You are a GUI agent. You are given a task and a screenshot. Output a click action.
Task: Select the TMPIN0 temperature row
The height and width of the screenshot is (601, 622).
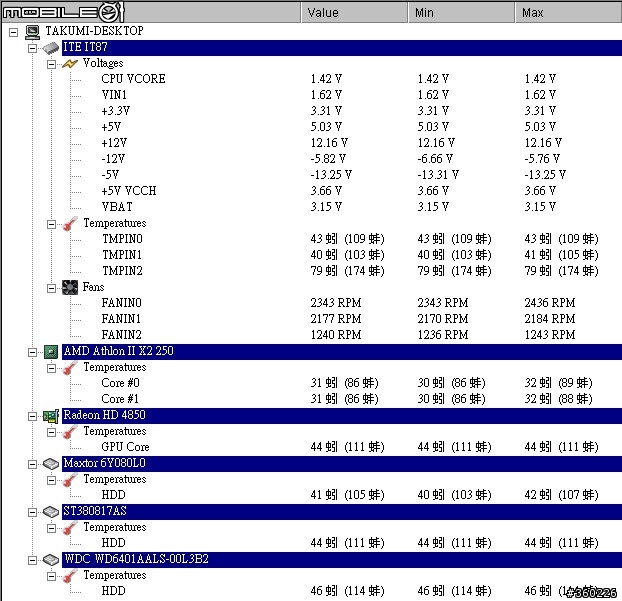(x=122, y=239)
